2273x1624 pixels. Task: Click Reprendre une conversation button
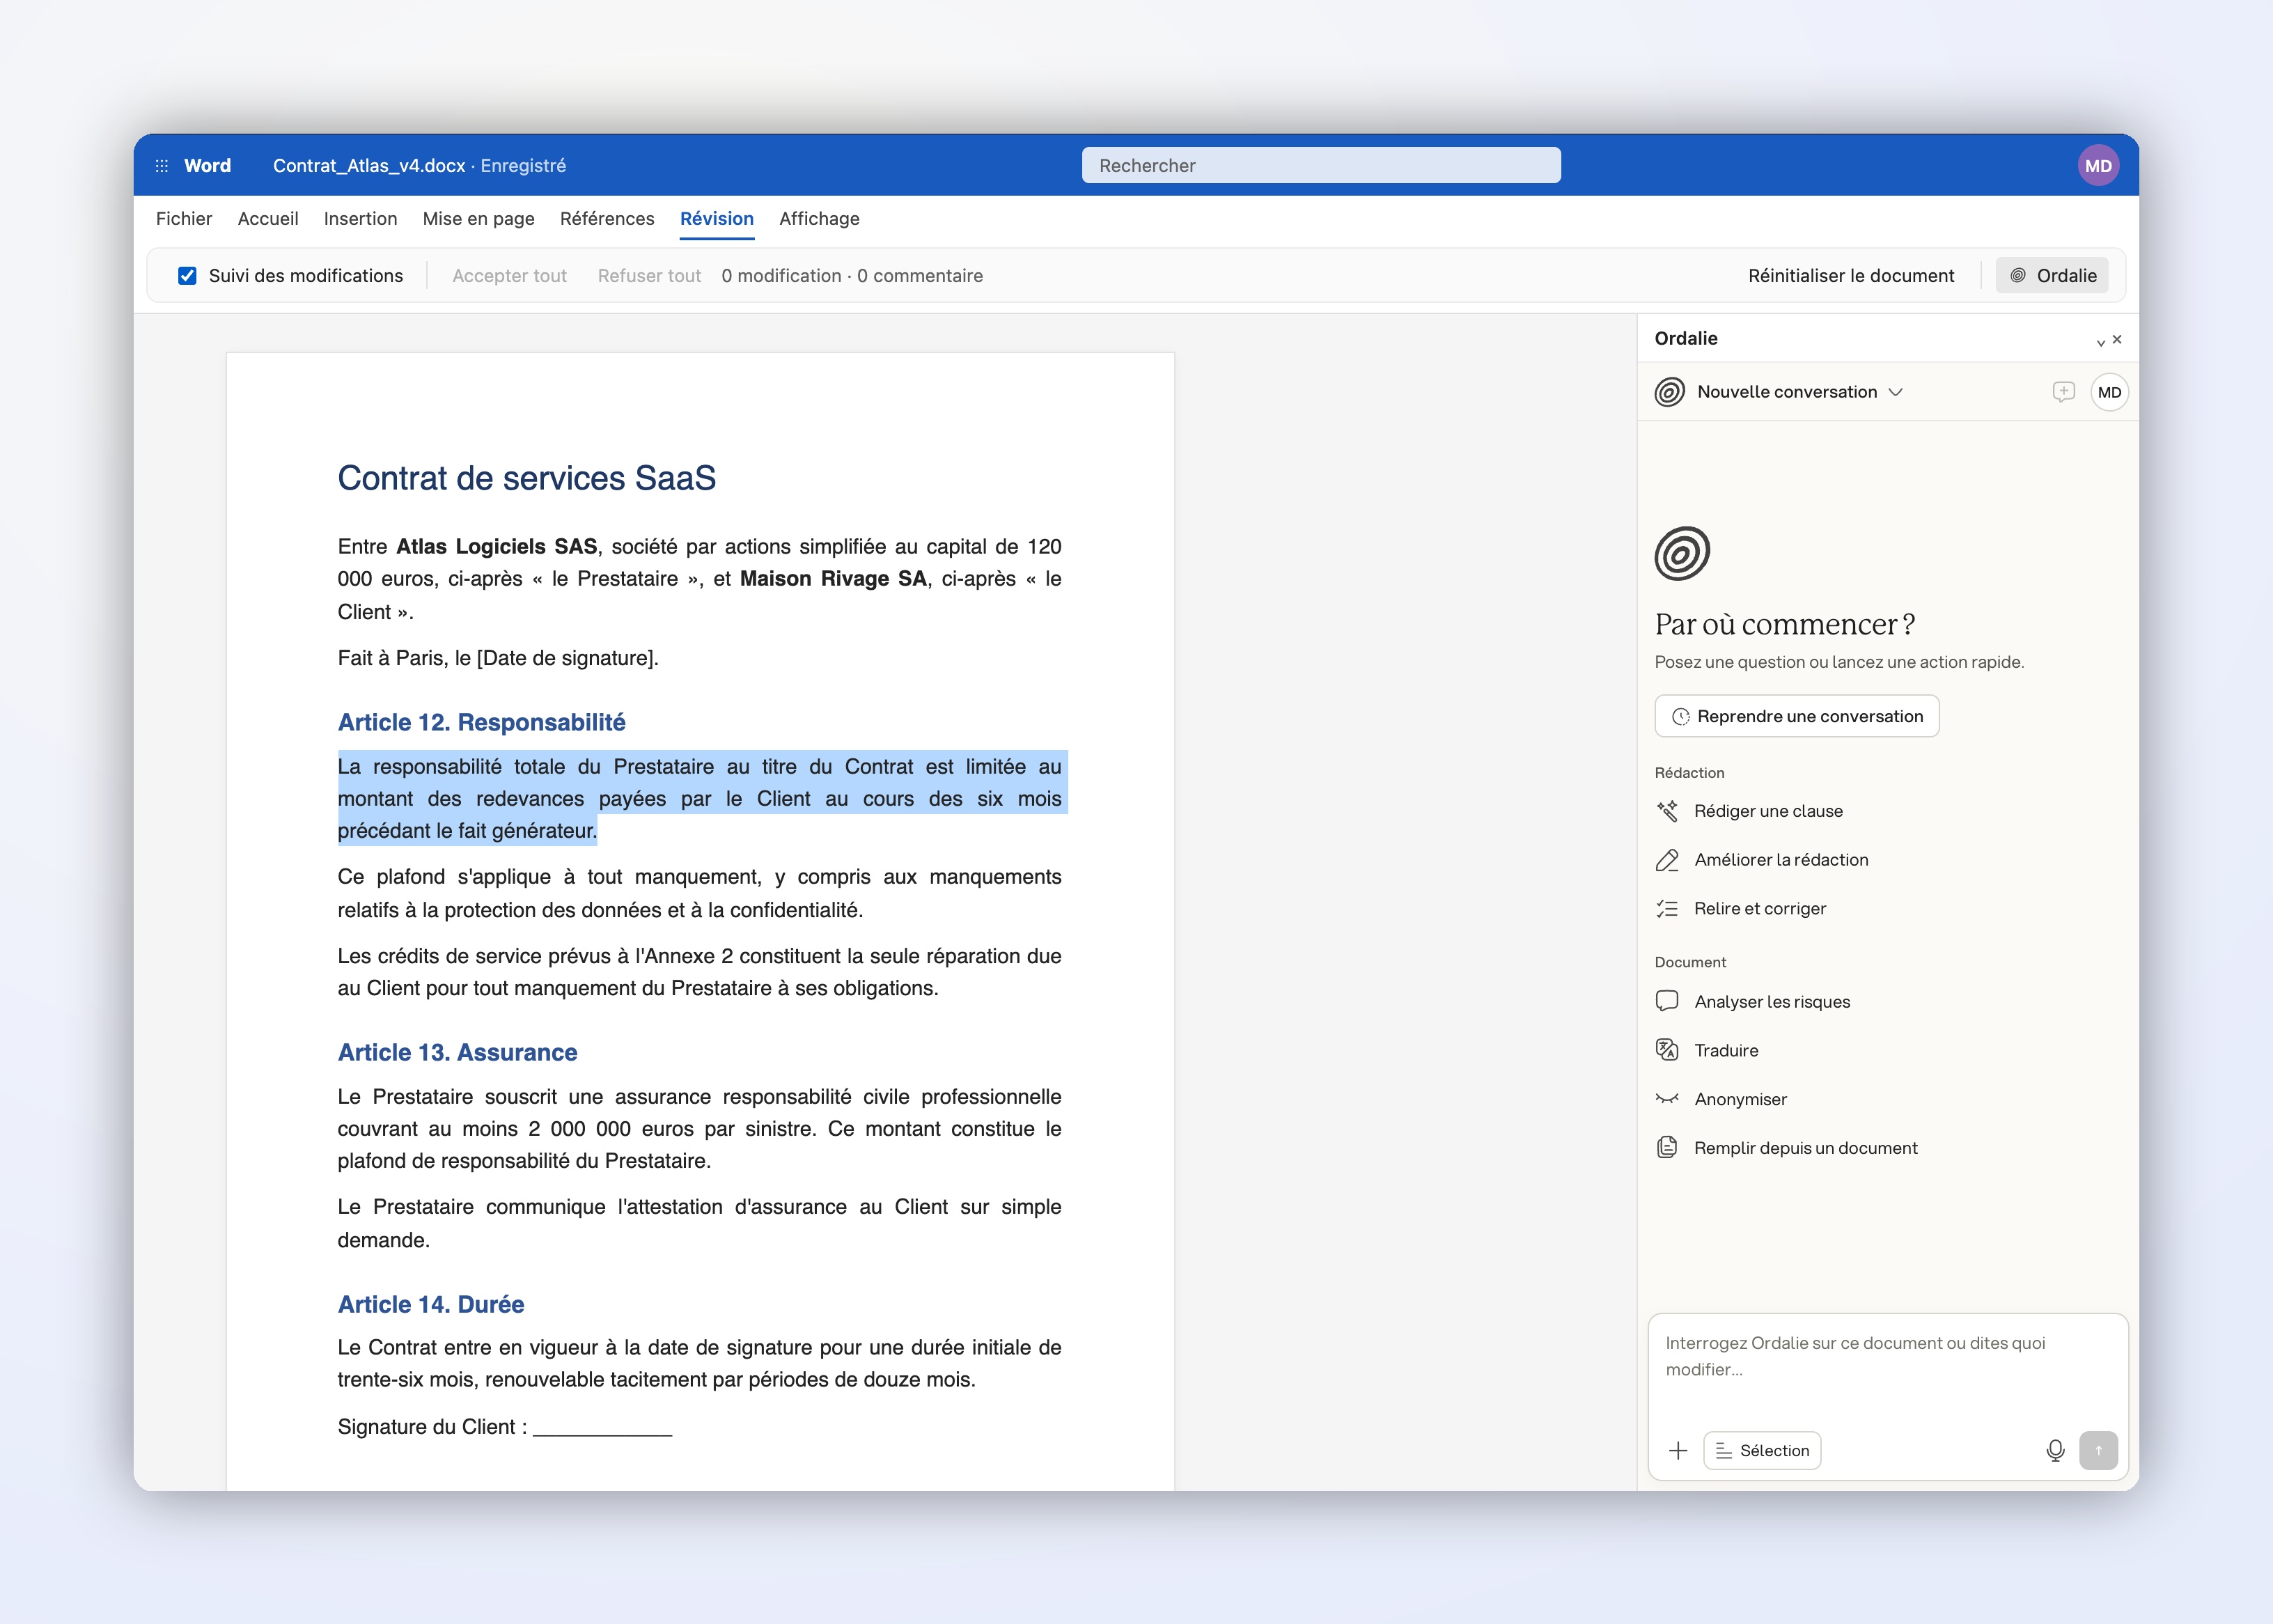tap(1796, 716)
